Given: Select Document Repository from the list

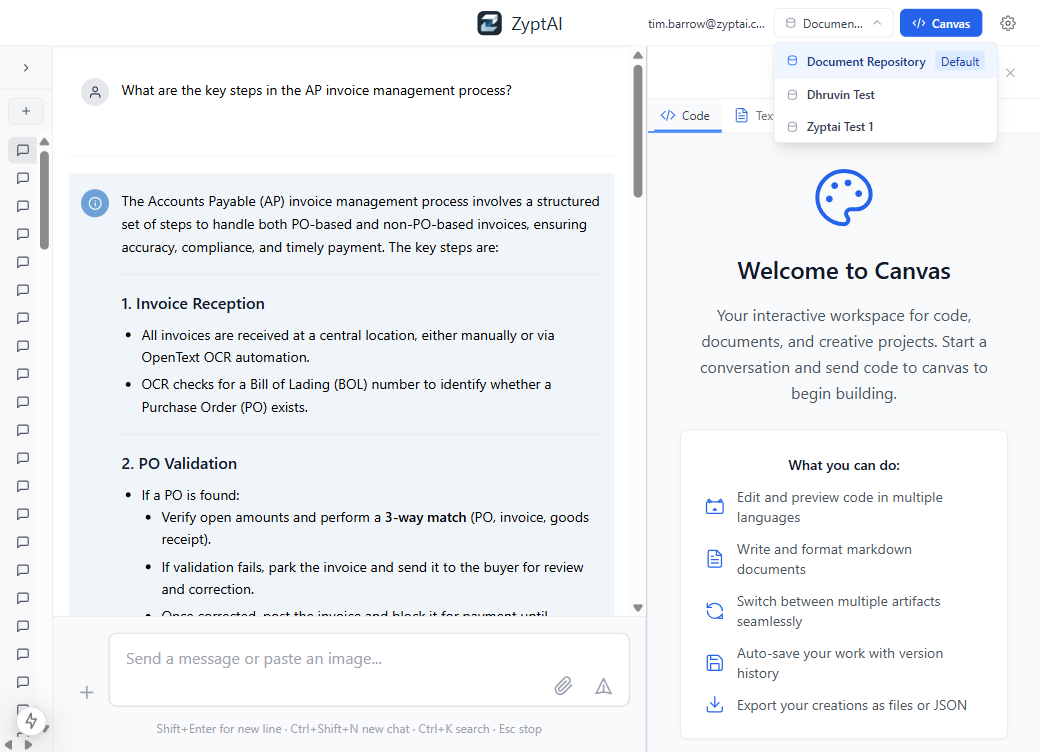Looking at the screenshot, I should pyautogui.click(x=885, y=62).
